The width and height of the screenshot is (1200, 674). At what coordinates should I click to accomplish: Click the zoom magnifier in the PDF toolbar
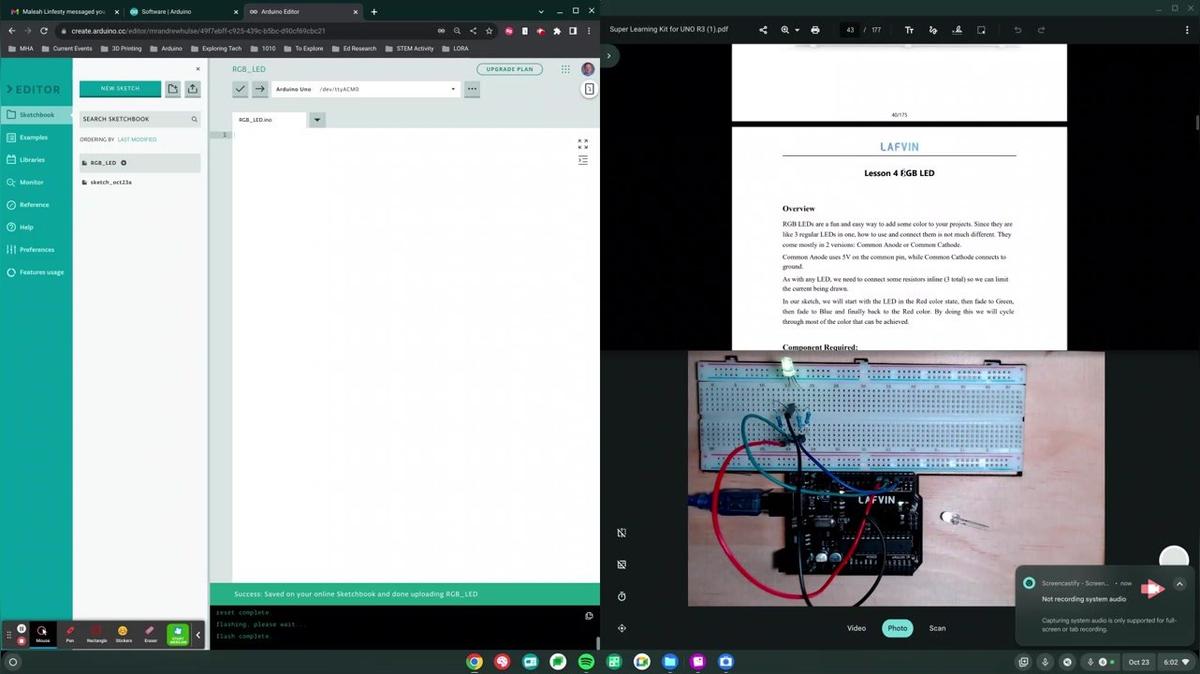[785, 30]
